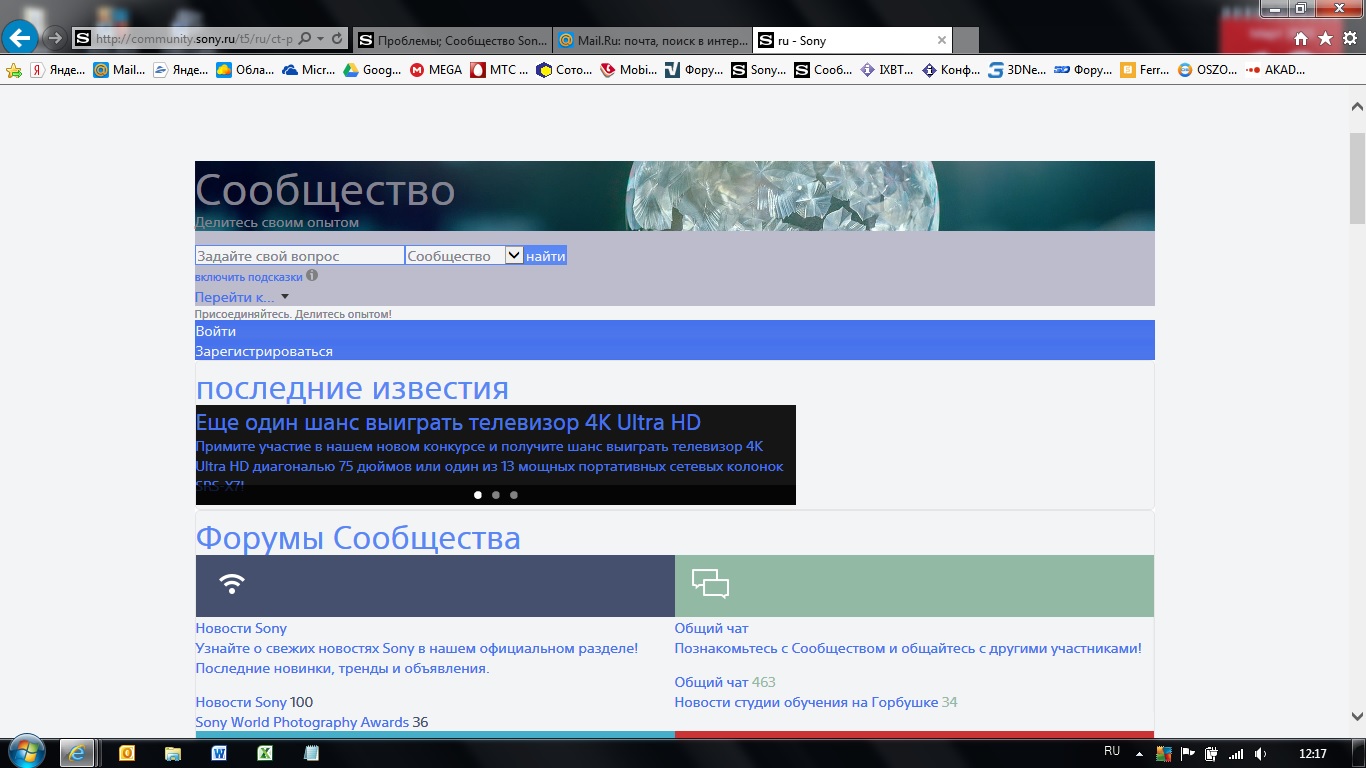Image resolution: width=1366 pixels, height=768 pixels.
Task: Open the browser Home icon
Action: click(1301, 39)
